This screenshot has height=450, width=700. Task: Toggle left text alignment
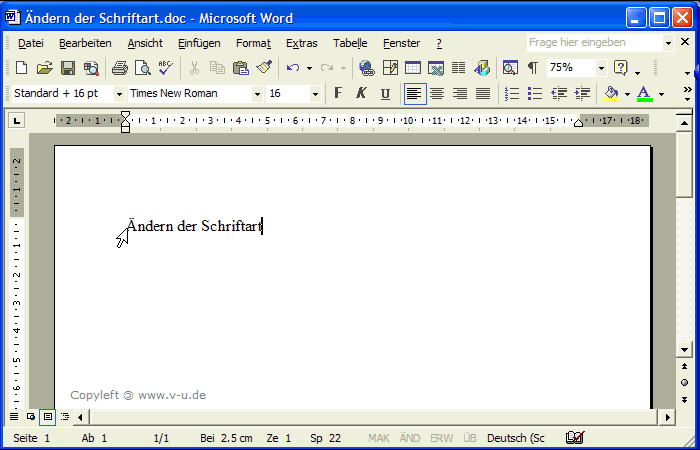[415, 94]
